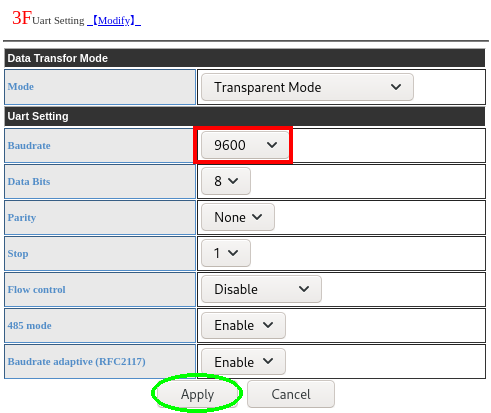Click the 485 mode label

pyautogui.click(x=30, y=326)
